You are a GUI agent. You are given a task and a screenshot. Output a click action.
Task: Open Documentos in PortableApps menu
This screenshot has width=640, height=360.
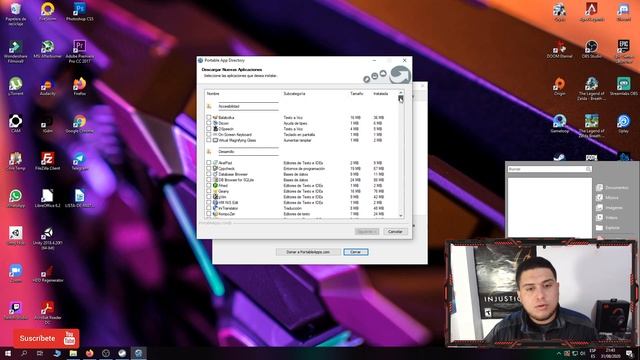coord(612,188)
